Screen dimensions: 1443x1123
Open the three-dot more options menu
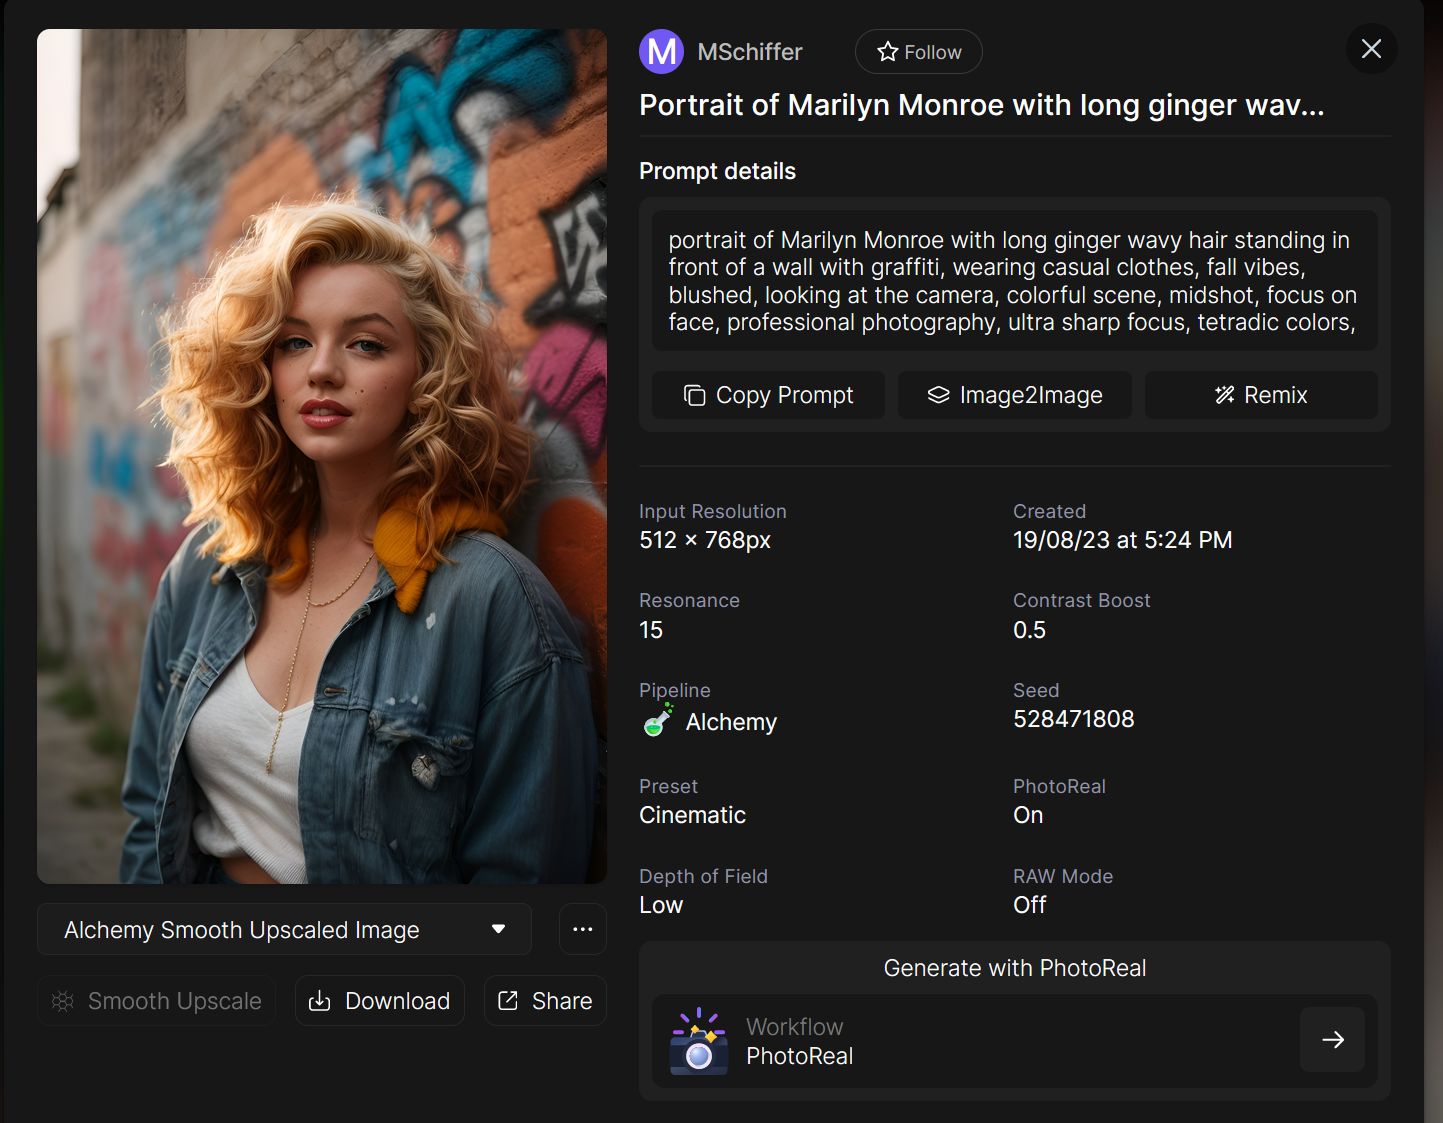(583, 929)
